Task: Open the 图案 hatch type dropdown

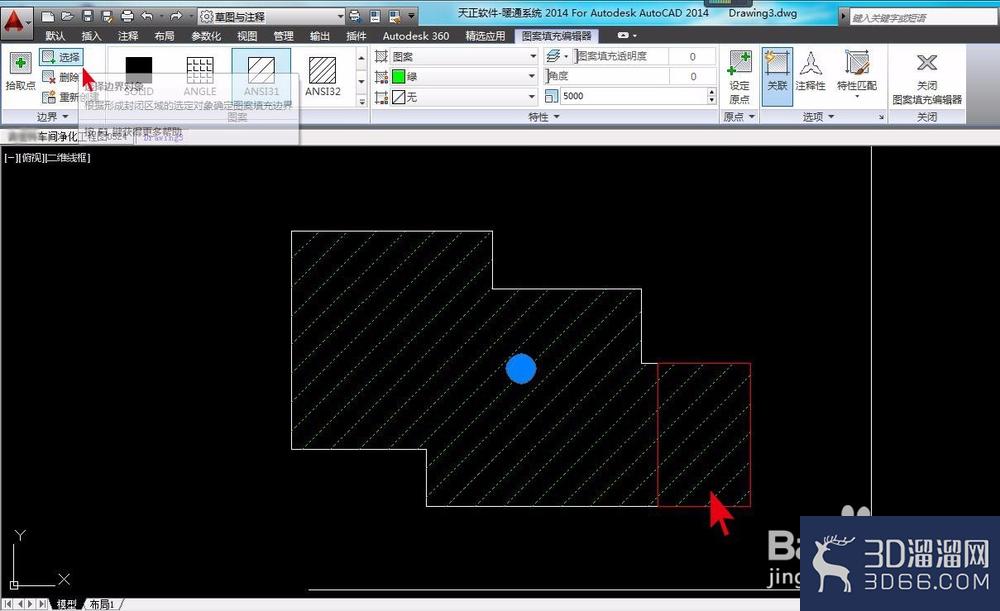Action: tap(465, 57)
